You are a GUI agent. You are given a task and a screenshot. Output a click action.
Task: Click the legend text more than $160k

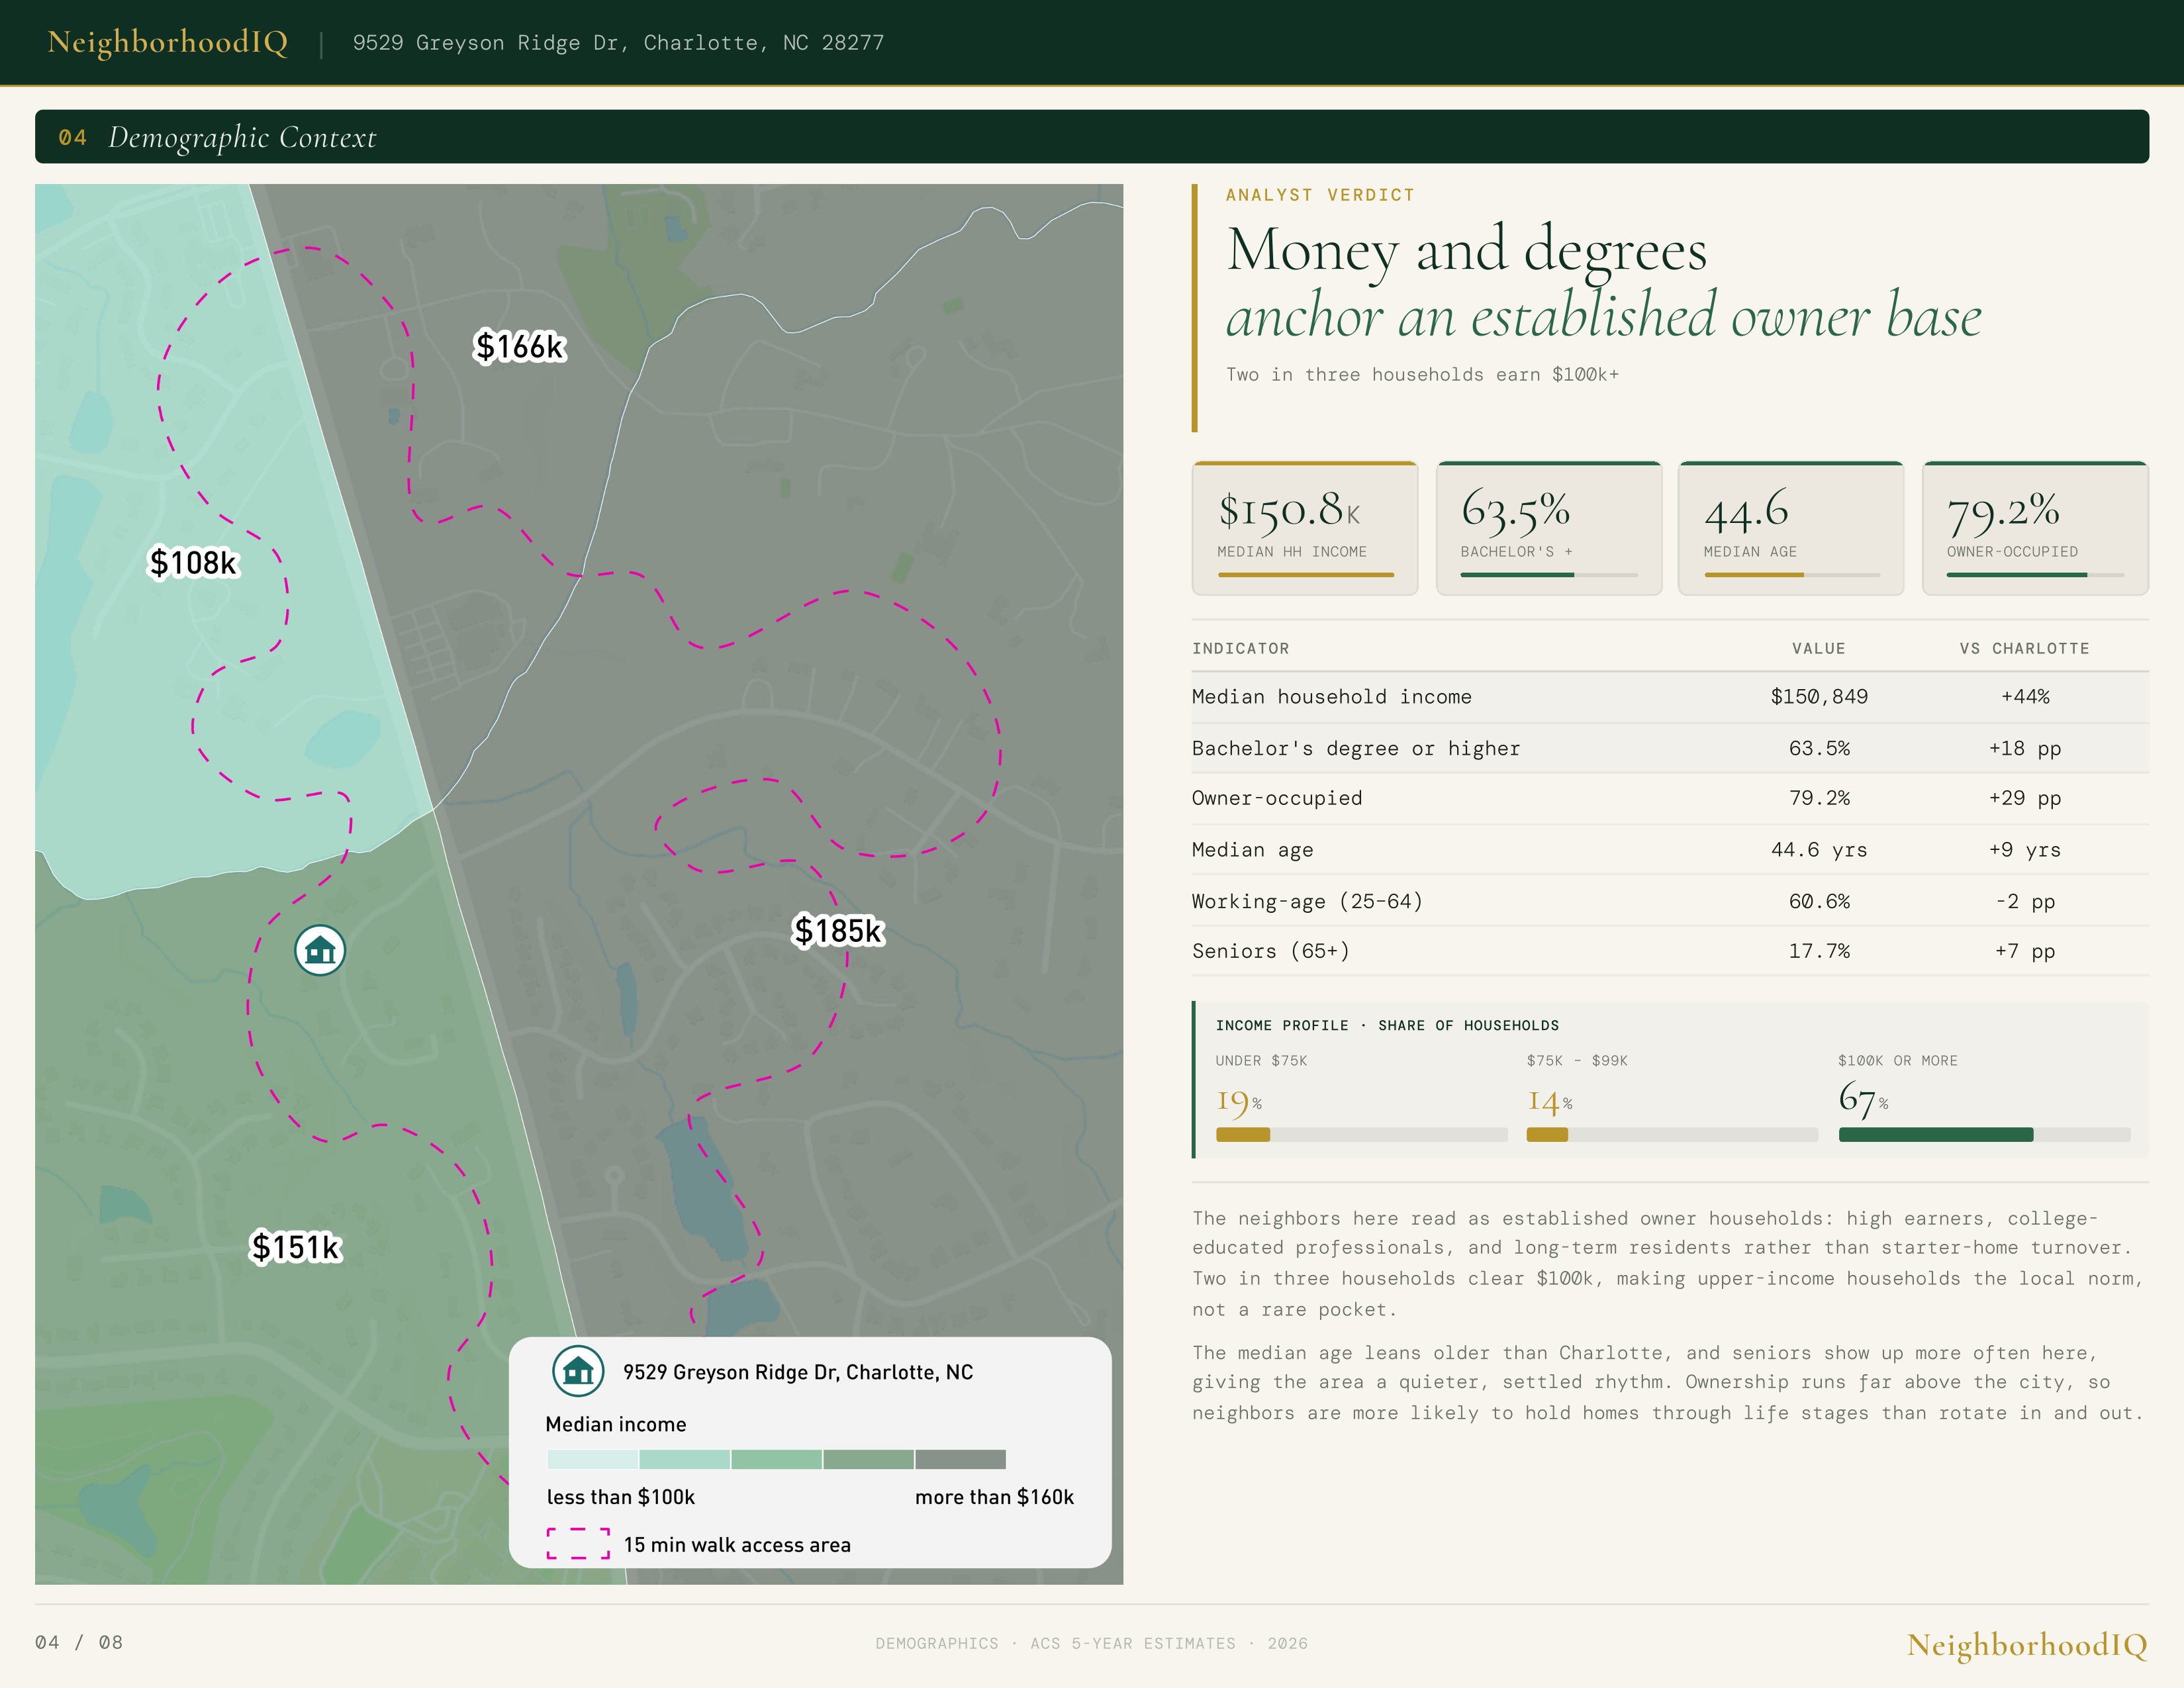994,1497
